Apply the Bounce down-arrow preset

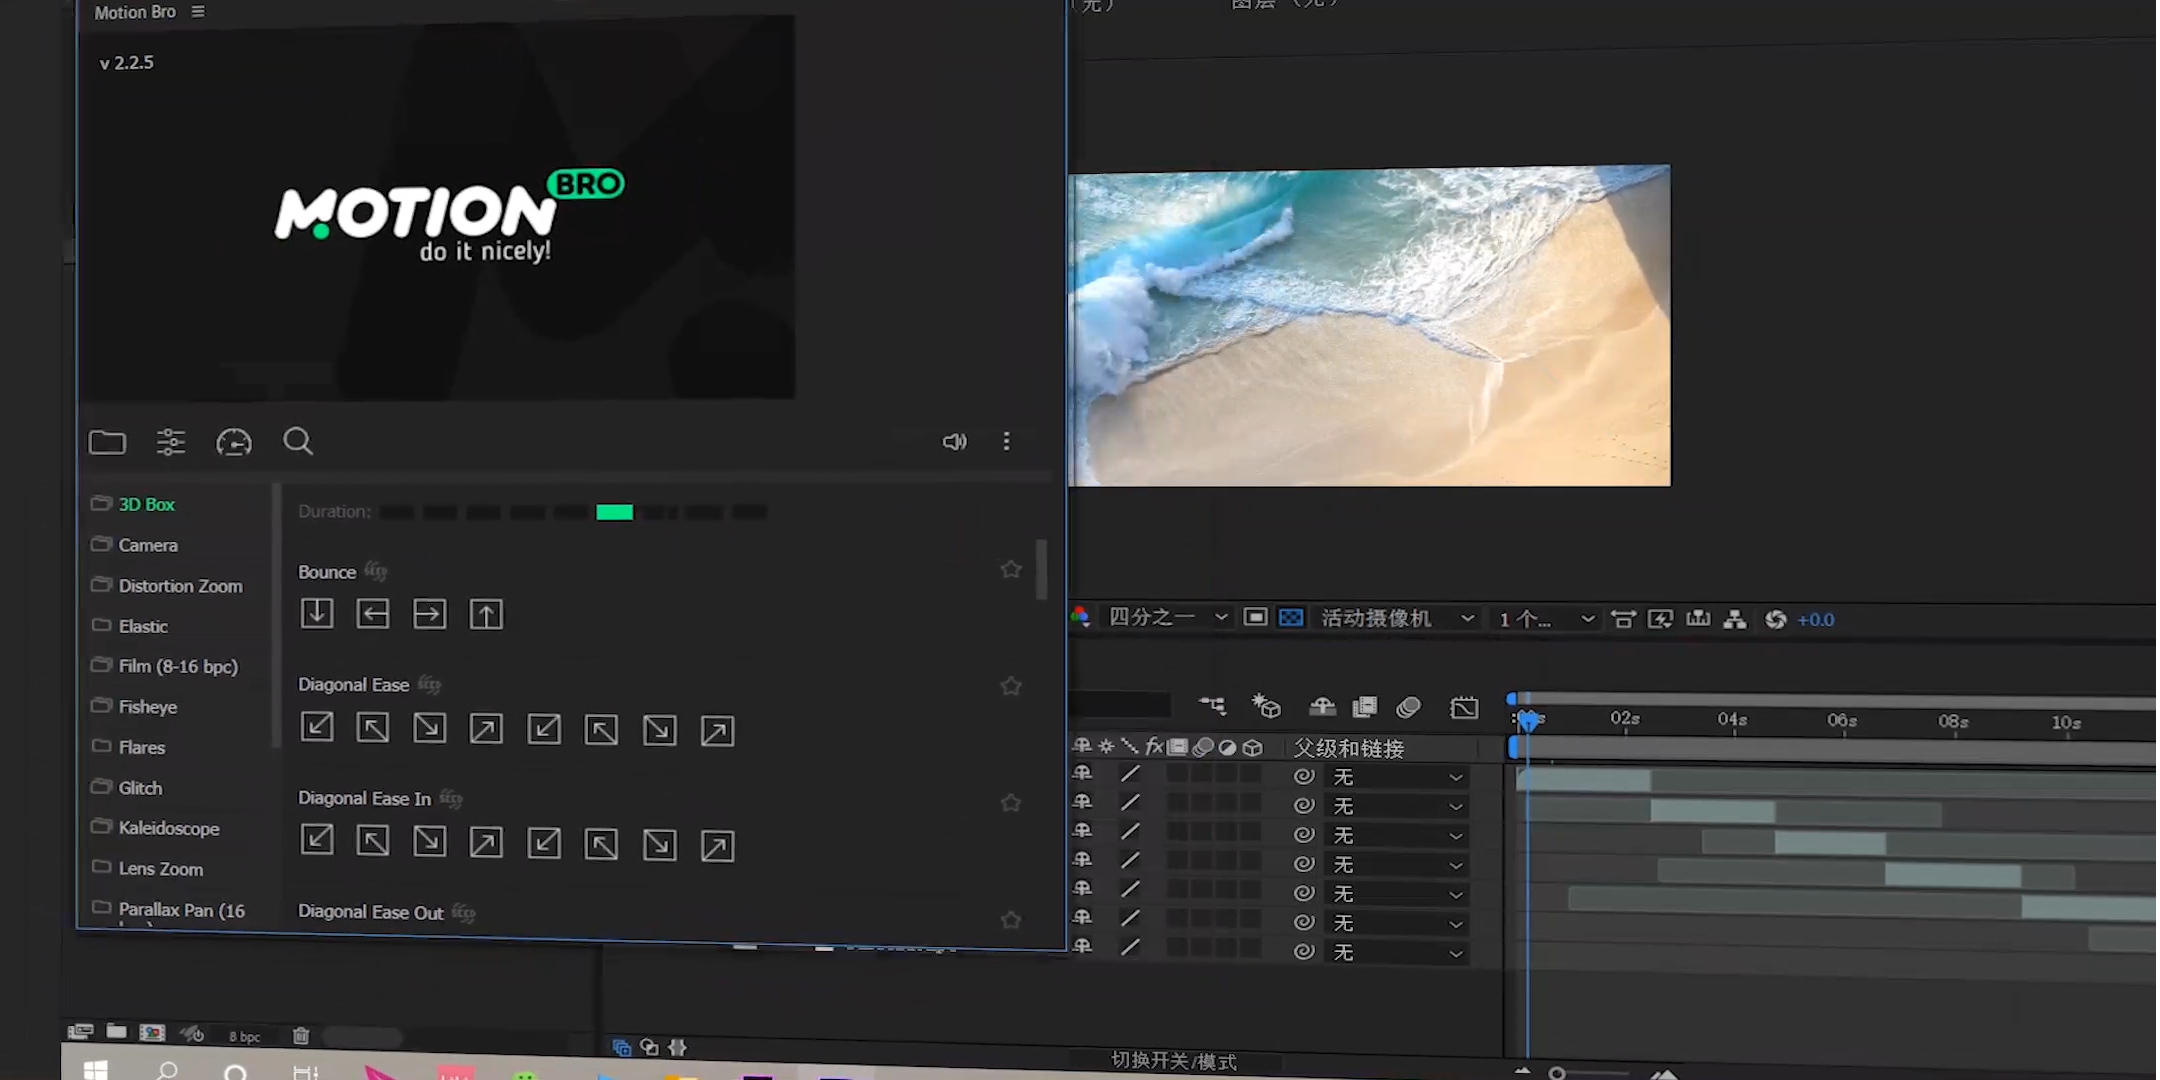pos(317,613)
